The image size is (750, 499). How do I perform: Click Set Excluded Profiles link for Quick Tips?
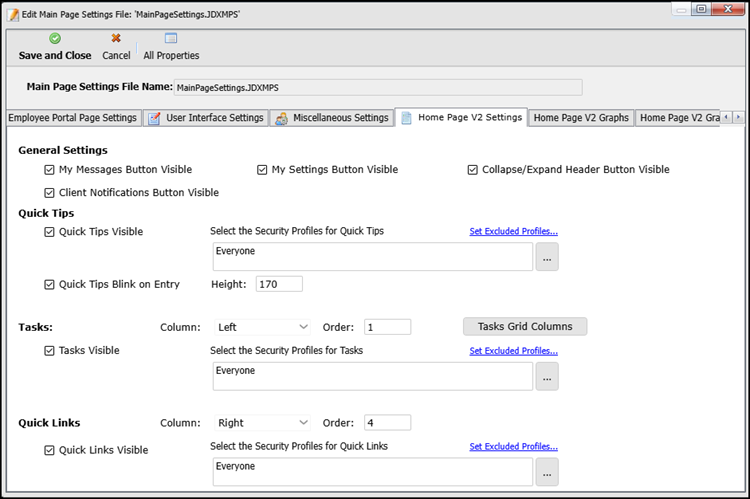[x=513, y=231]
